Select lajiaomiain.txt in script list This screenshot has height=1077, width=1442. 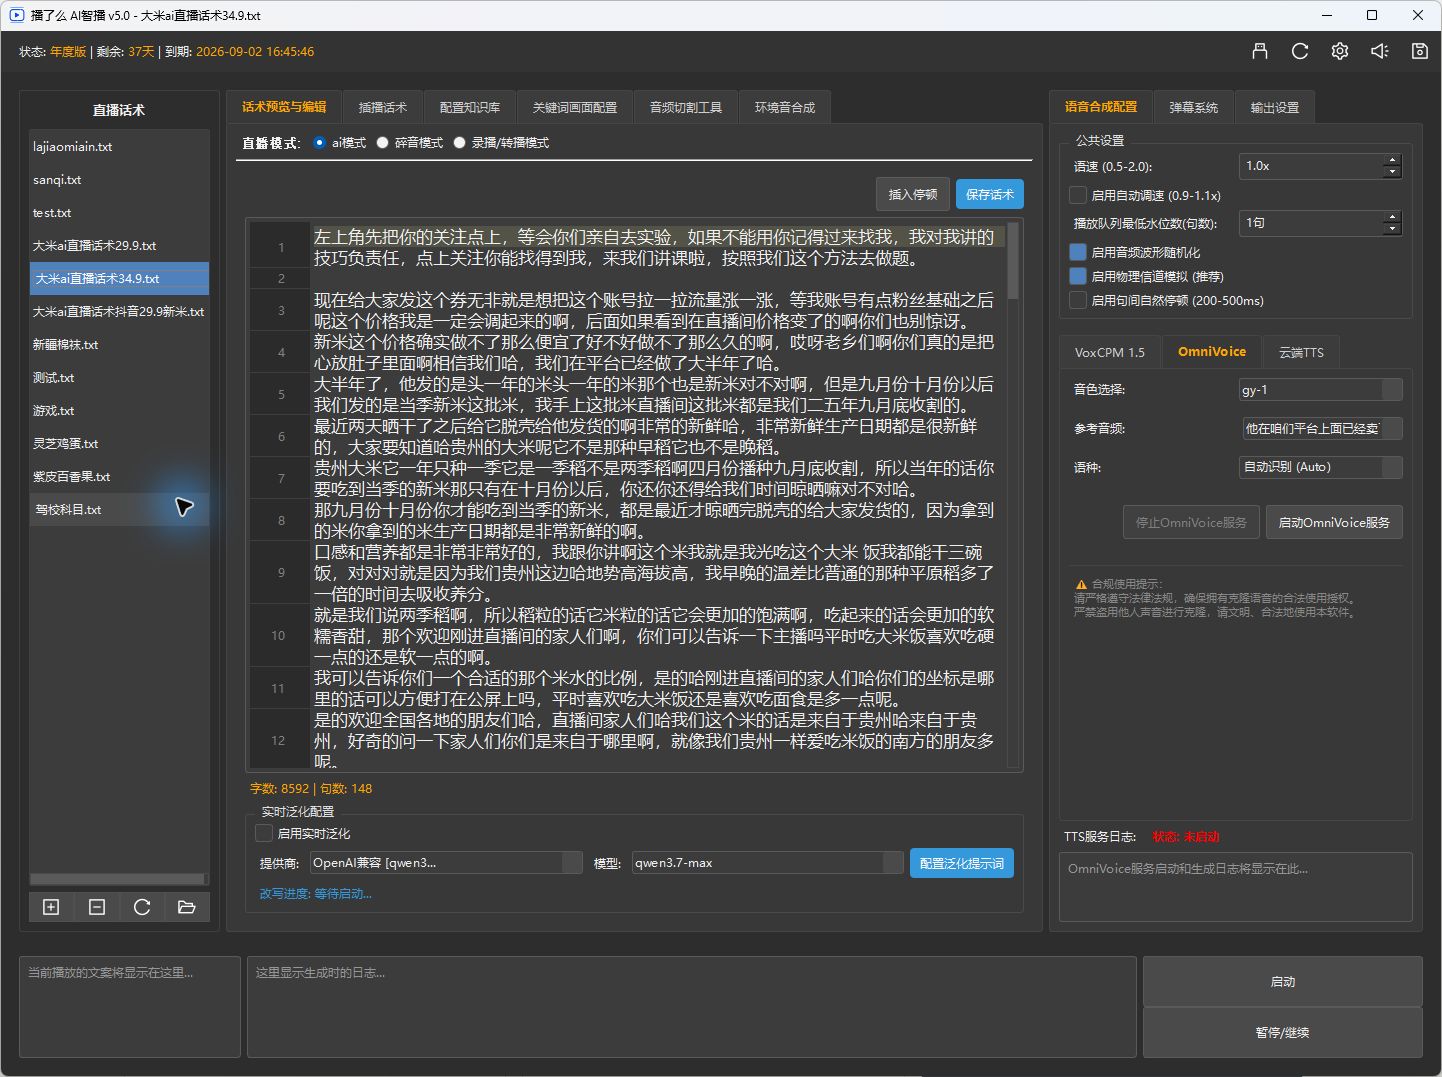[119, 147]
